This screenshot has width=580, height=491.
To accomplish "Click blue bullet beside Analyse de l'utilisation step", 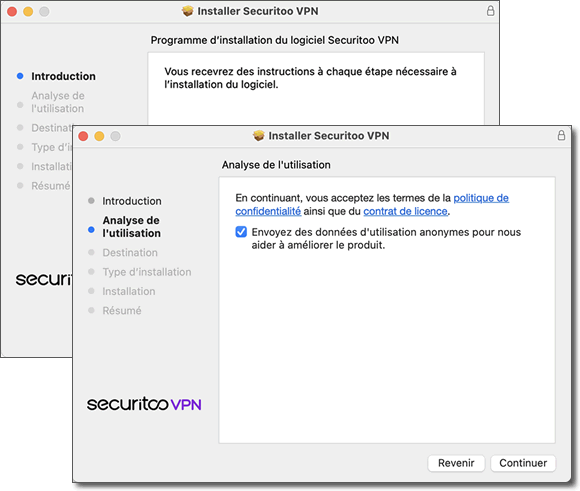I will (x=91, y=229).
